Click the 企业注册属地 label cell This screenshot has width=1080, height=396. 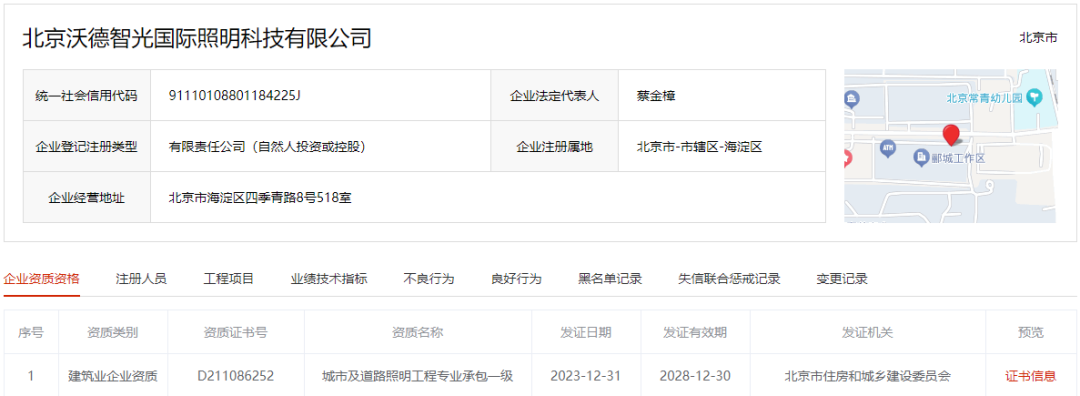[x=554, y=147]
